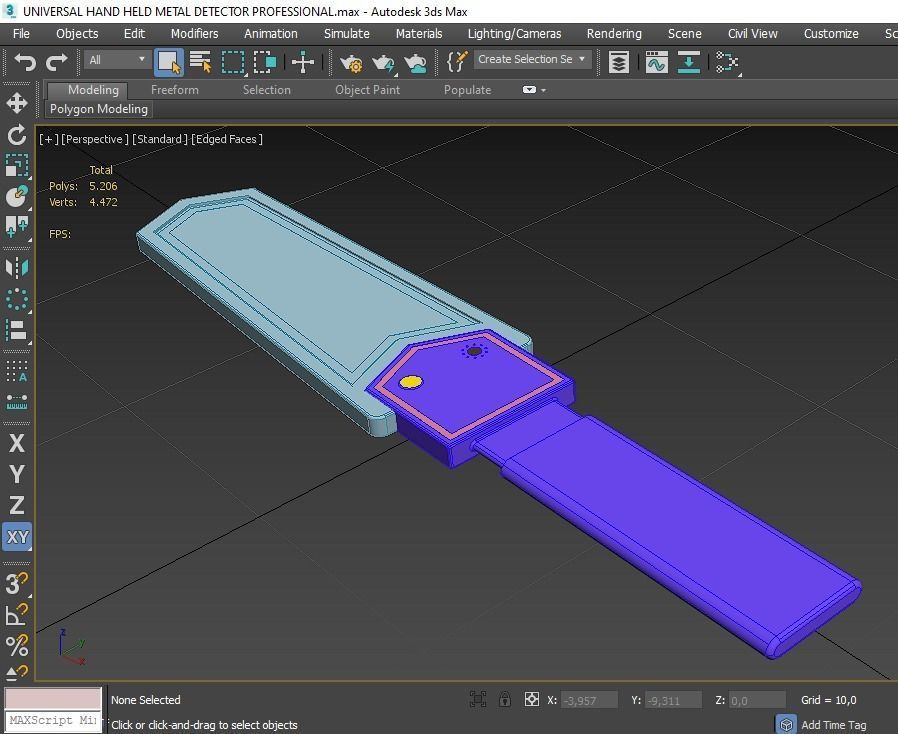Click the dotted circle left toolbar icon

(x=17, y=299)
